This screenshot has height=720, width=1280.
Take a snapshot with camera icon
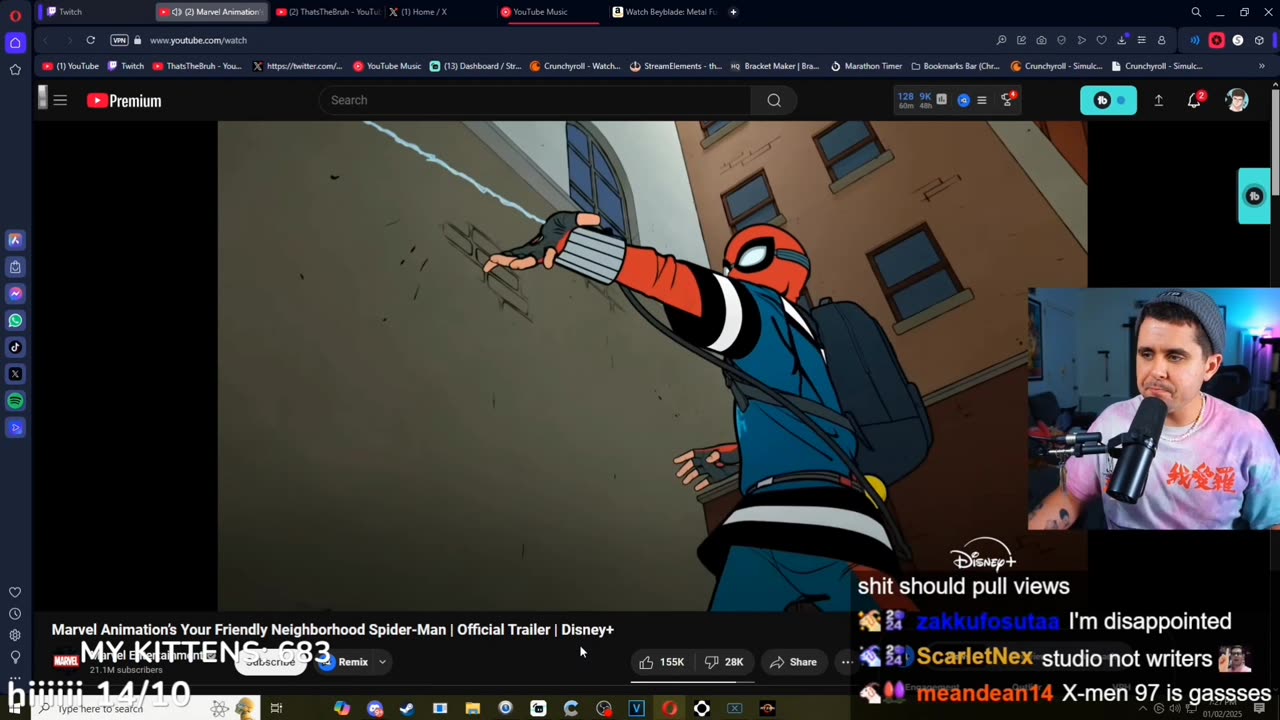point(1041,40)
